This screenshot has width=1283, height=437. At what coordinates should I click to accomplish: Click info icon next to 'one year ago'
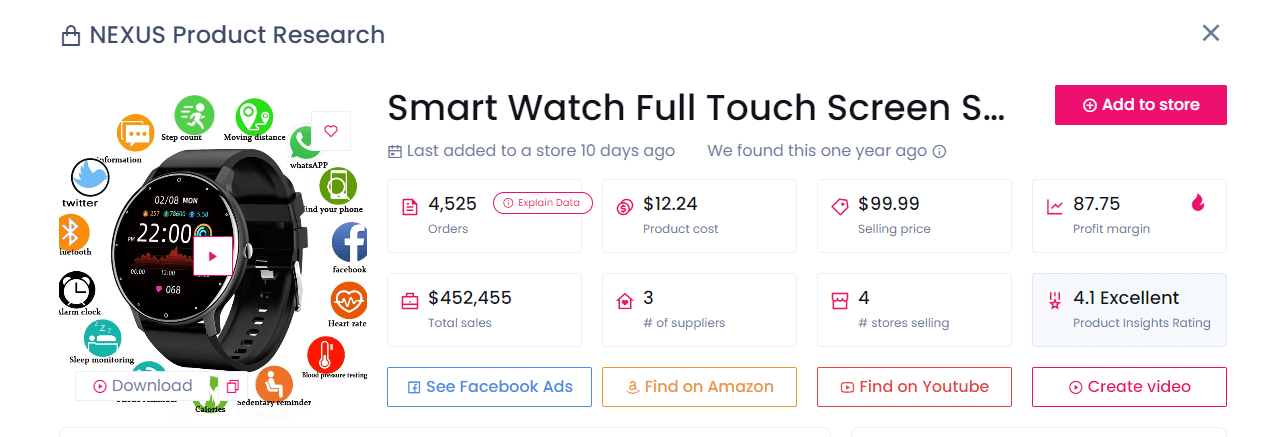click(x=939, y=152)
